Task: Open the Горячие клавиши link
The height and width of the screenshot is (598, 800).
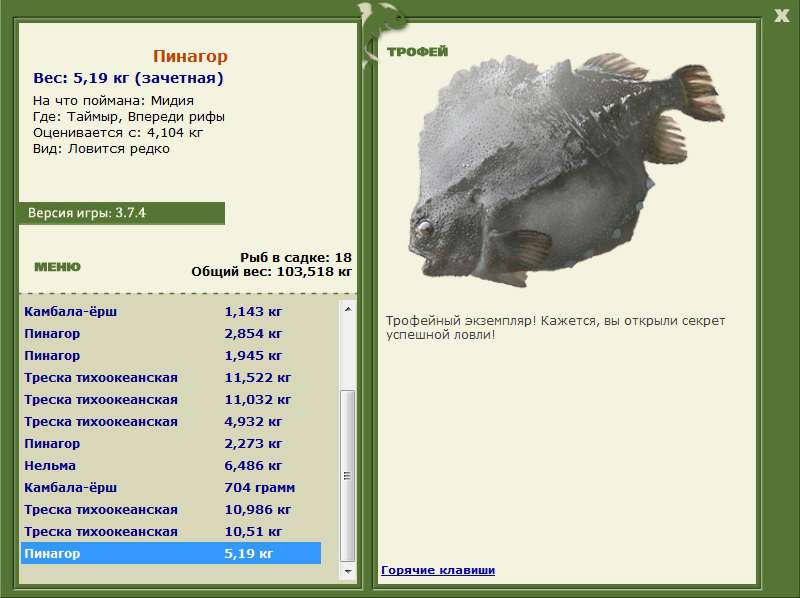Action: click(437, 570)
